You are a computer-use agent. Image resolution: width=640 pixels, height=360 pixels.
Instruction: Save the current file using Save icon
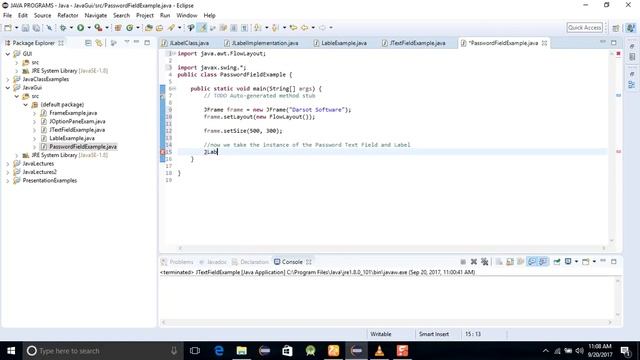point(25,28)
